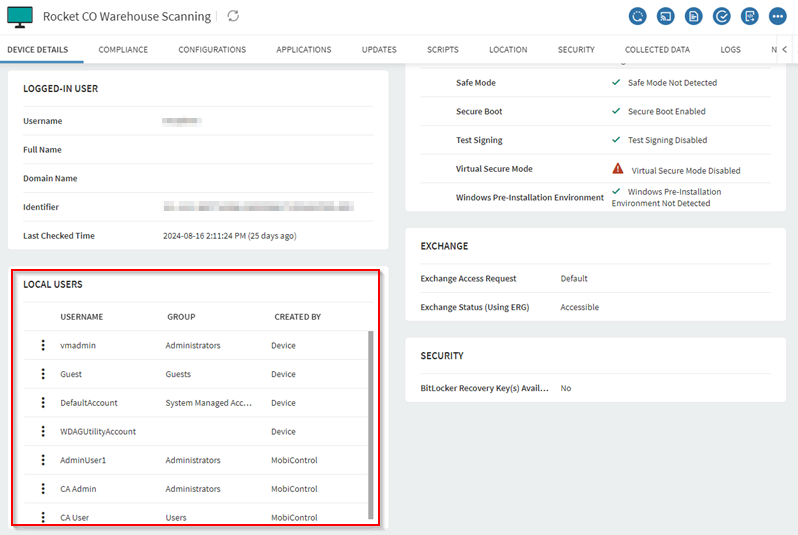Open the options menu for Guest user
The image size is (798, 535).
coord(43,374)
